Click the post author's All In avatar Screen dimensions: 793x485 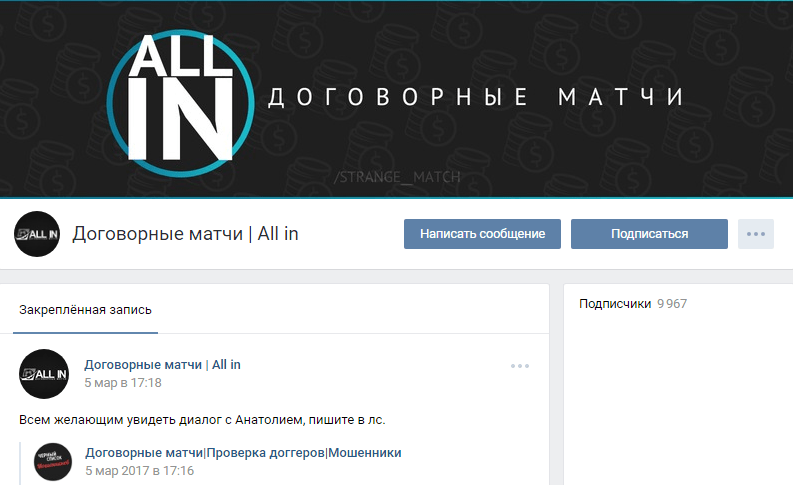coord(44,374)
